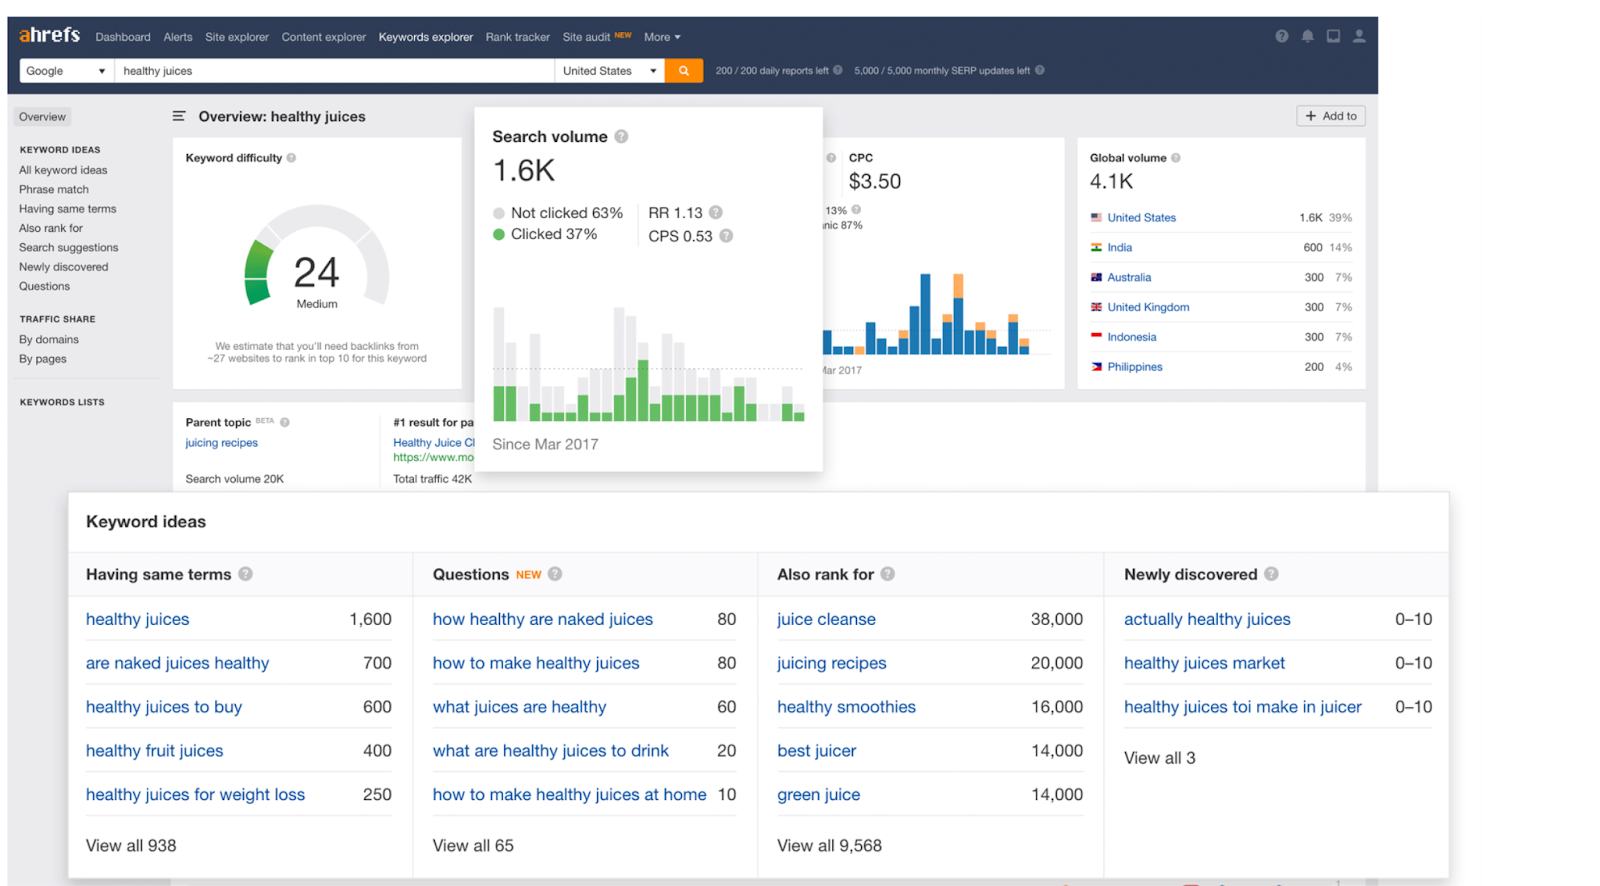Switch to Rank tracker in top navigation
1600x886 pixels.
pyautogui.click(x=518, y=37)
